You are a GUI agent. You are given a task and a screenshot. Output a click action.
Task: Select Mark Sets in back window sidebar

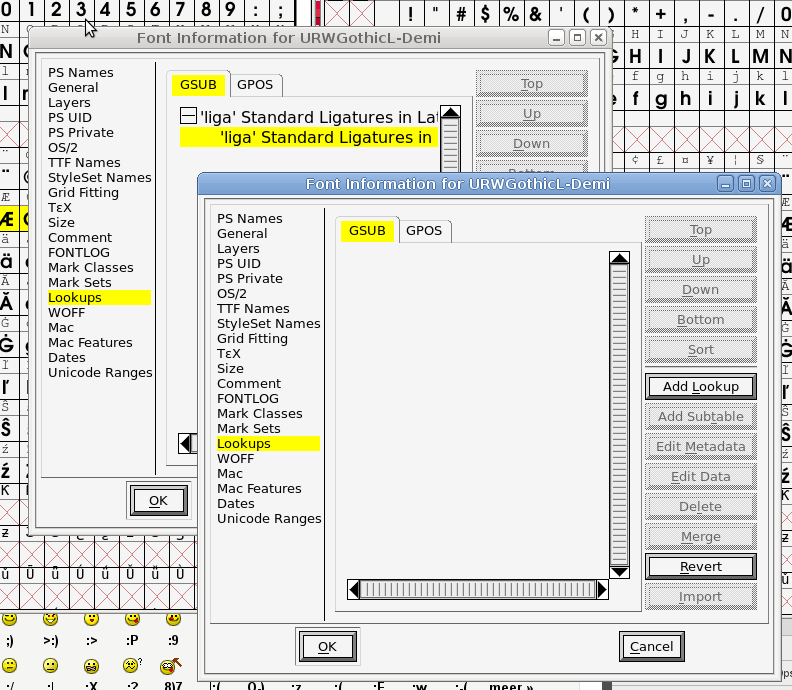(x=80, y=283)
